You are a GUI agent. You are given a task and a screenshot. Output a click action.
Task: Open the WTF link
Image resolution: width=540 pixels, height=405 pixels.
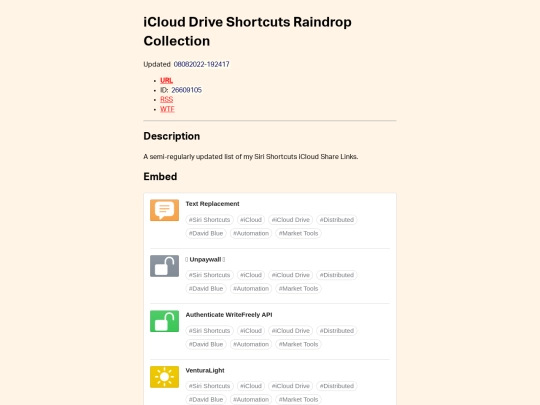click(167, 109)
